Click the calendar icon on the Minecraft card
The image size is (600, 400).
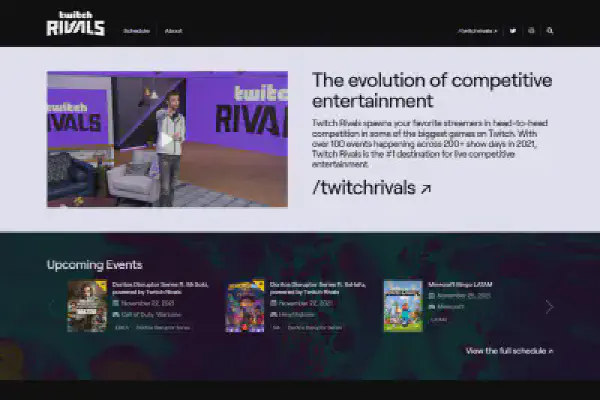(x=432, y=296)
